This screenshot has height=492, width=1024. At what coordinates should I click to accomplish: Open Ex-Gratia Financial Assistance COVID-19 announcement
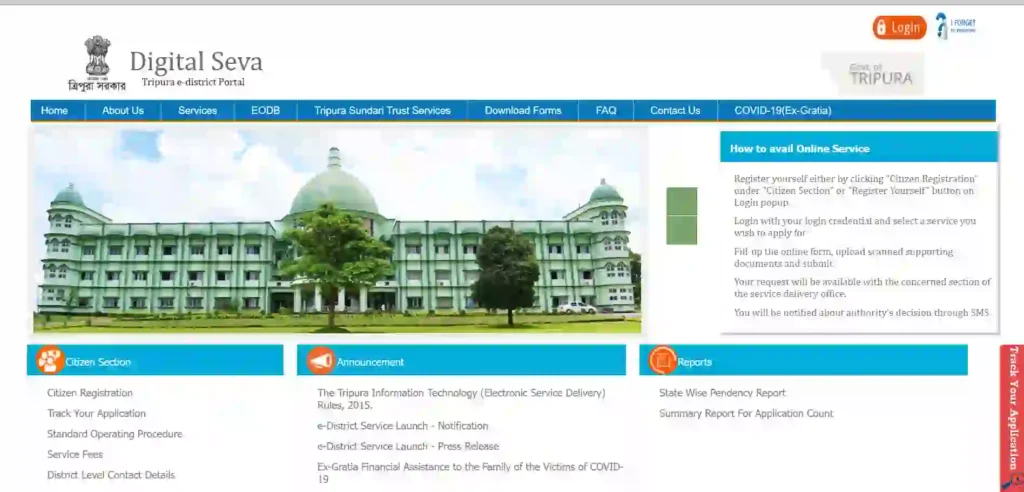[470, 472]
